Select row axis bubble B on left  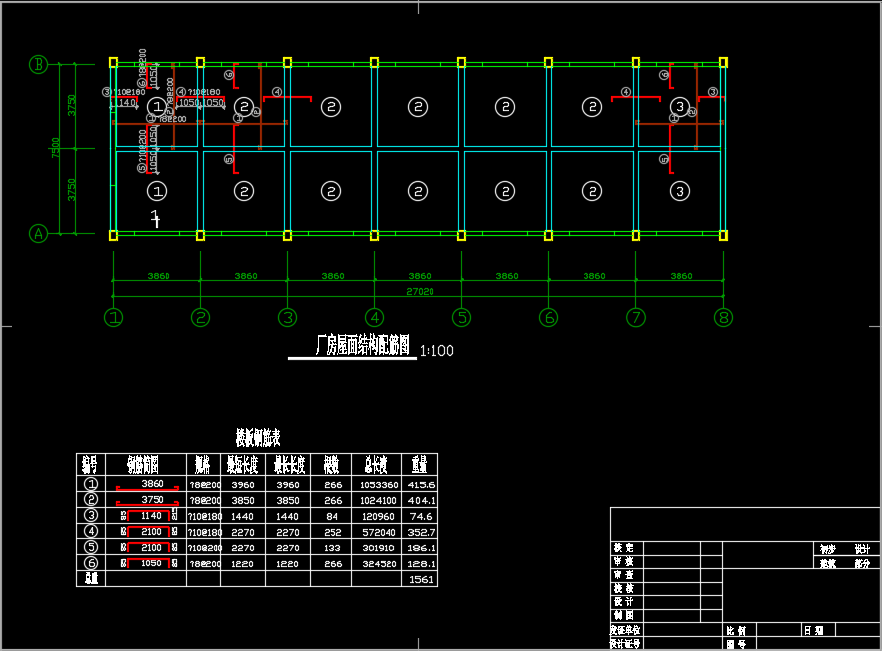[x=38, y=64]
